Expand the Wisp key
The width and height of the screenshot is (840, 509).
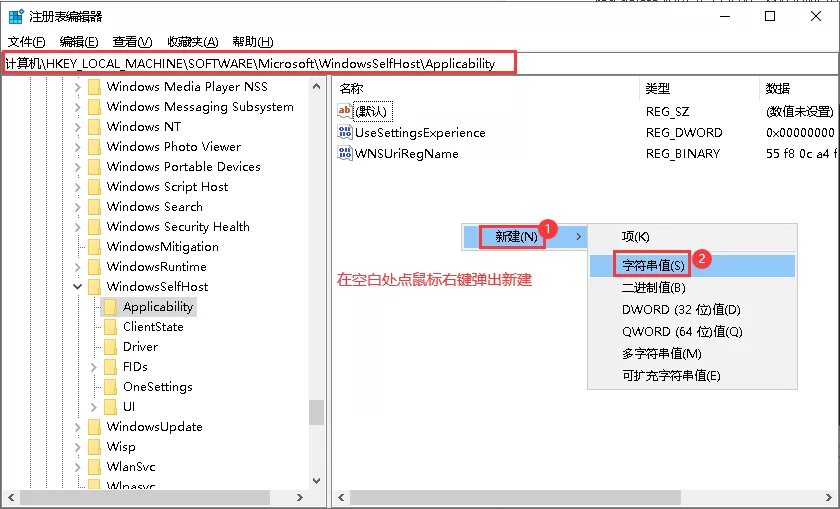(x=78, y=447)
